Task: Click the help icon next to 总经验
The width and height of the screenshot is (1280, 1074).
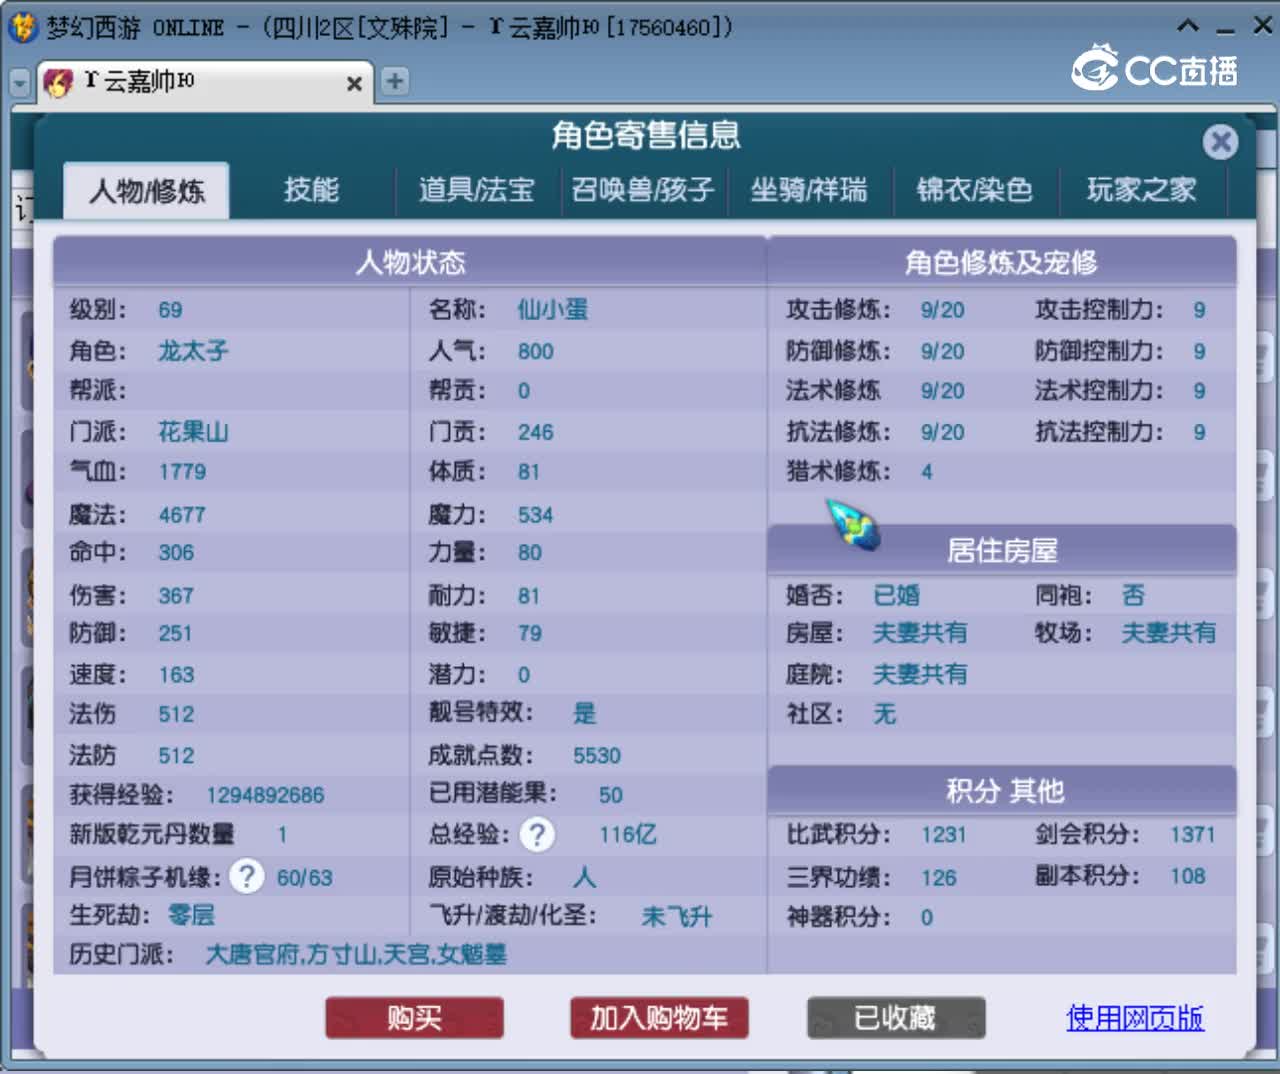Action: [x=537, y=834]
